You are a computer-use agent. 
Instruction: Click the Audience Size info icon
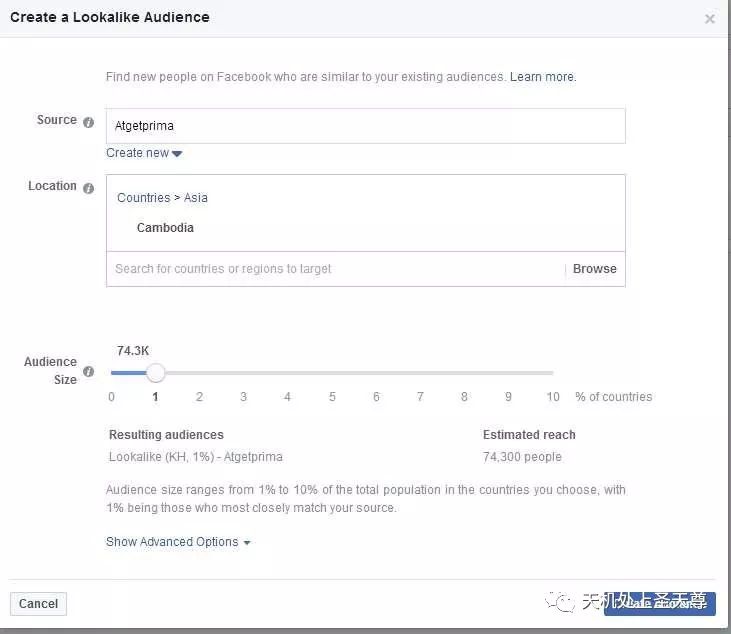point(88,372)
